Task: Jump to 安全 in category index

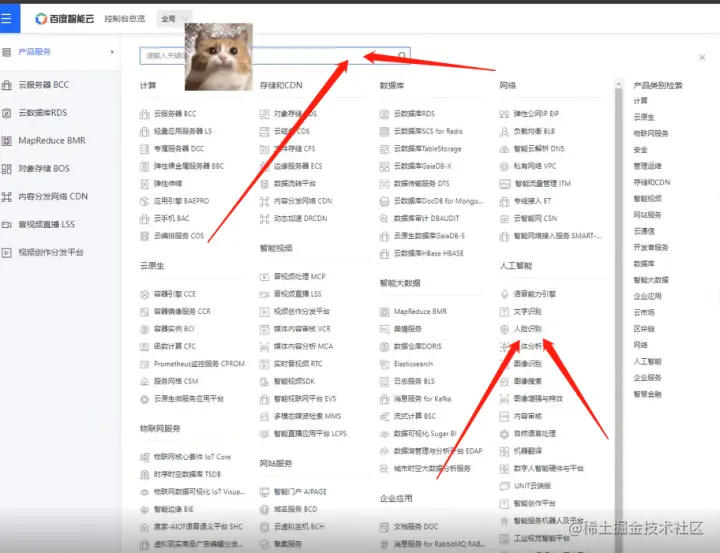Action: [641, 150]
